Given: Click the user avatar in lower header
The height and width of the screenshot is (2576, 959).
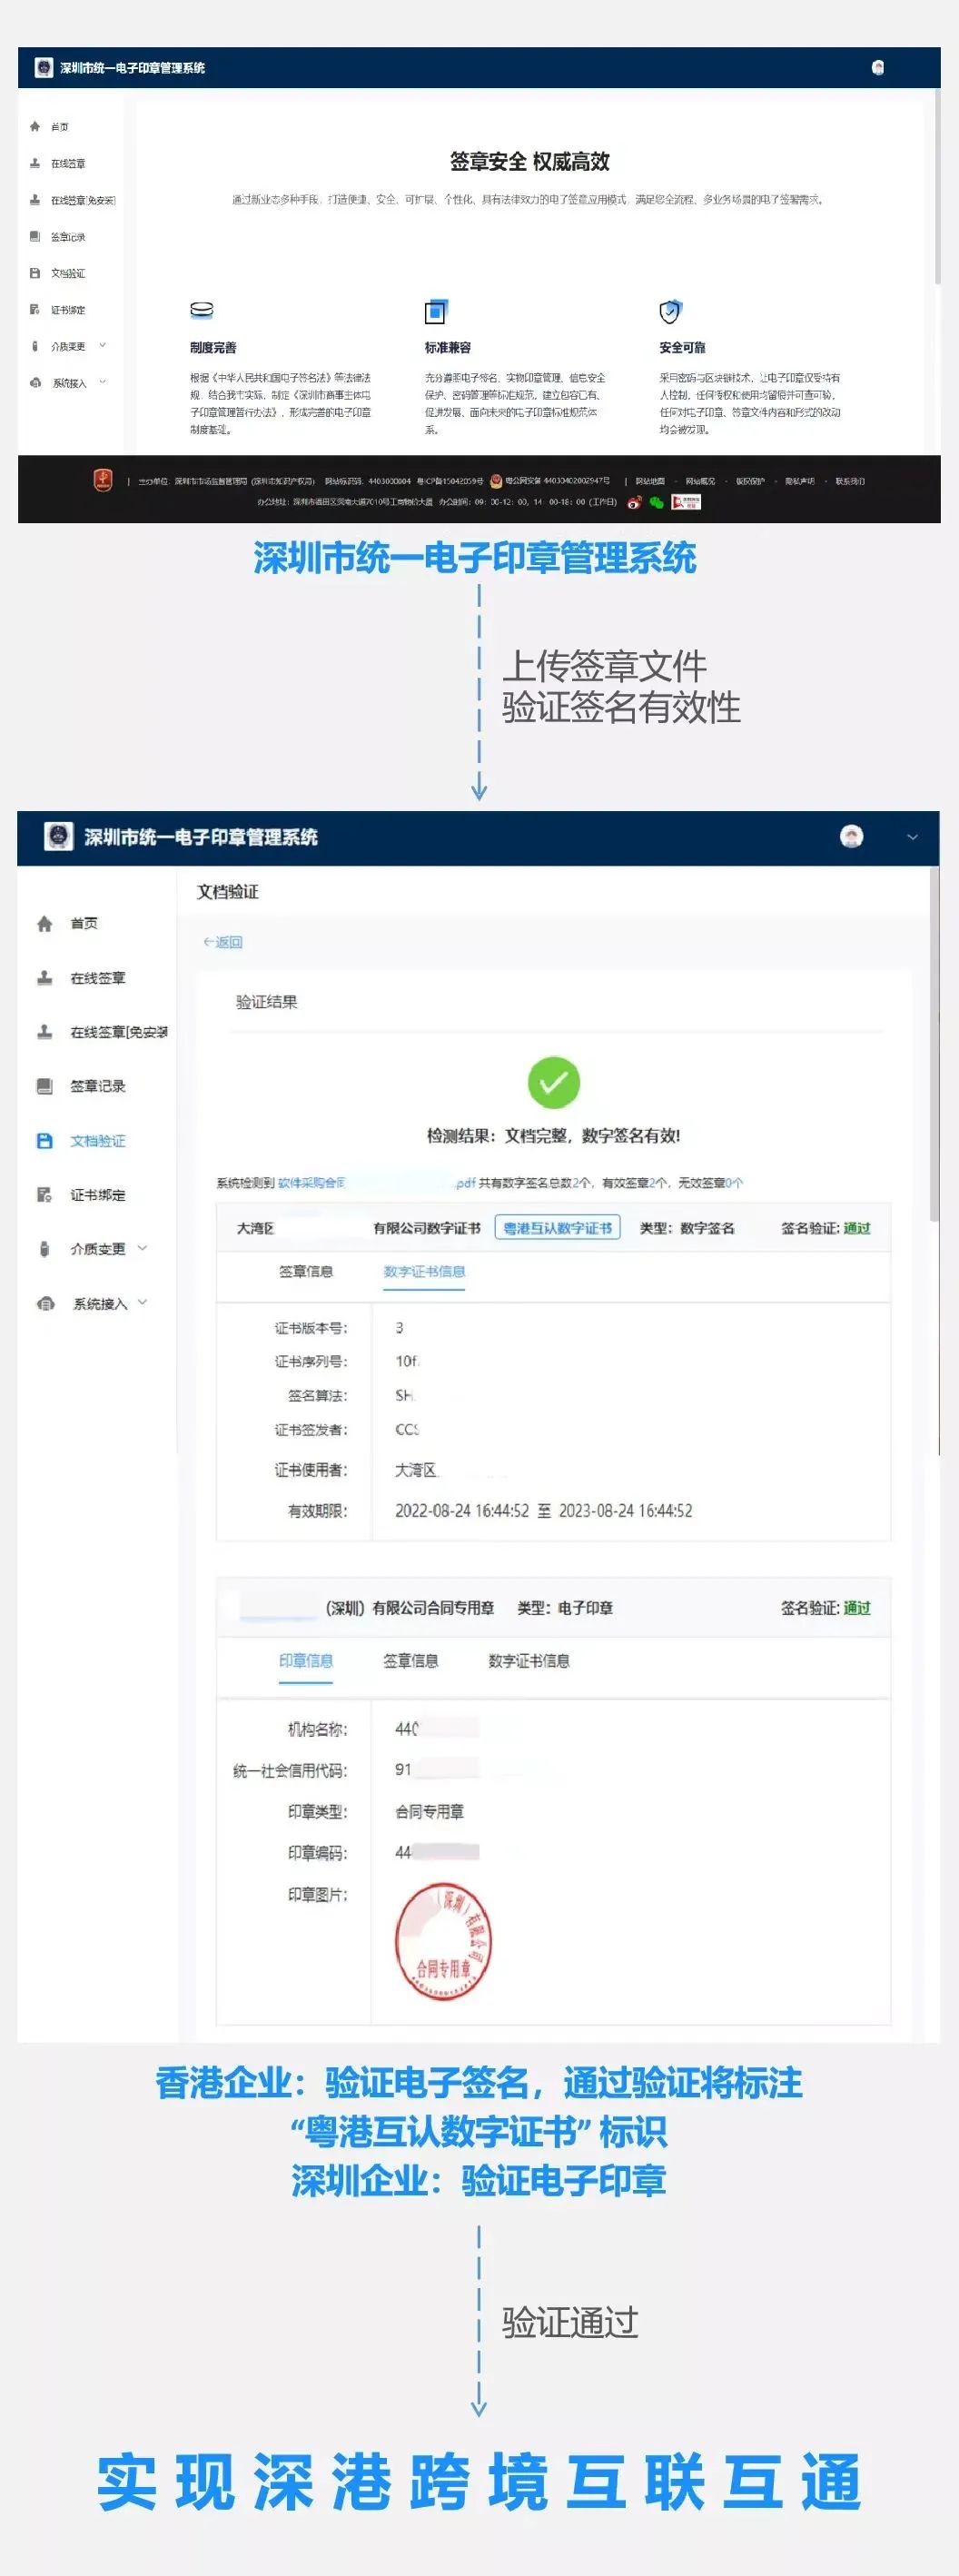Looking at the screenshot, I should coord(851,837).
